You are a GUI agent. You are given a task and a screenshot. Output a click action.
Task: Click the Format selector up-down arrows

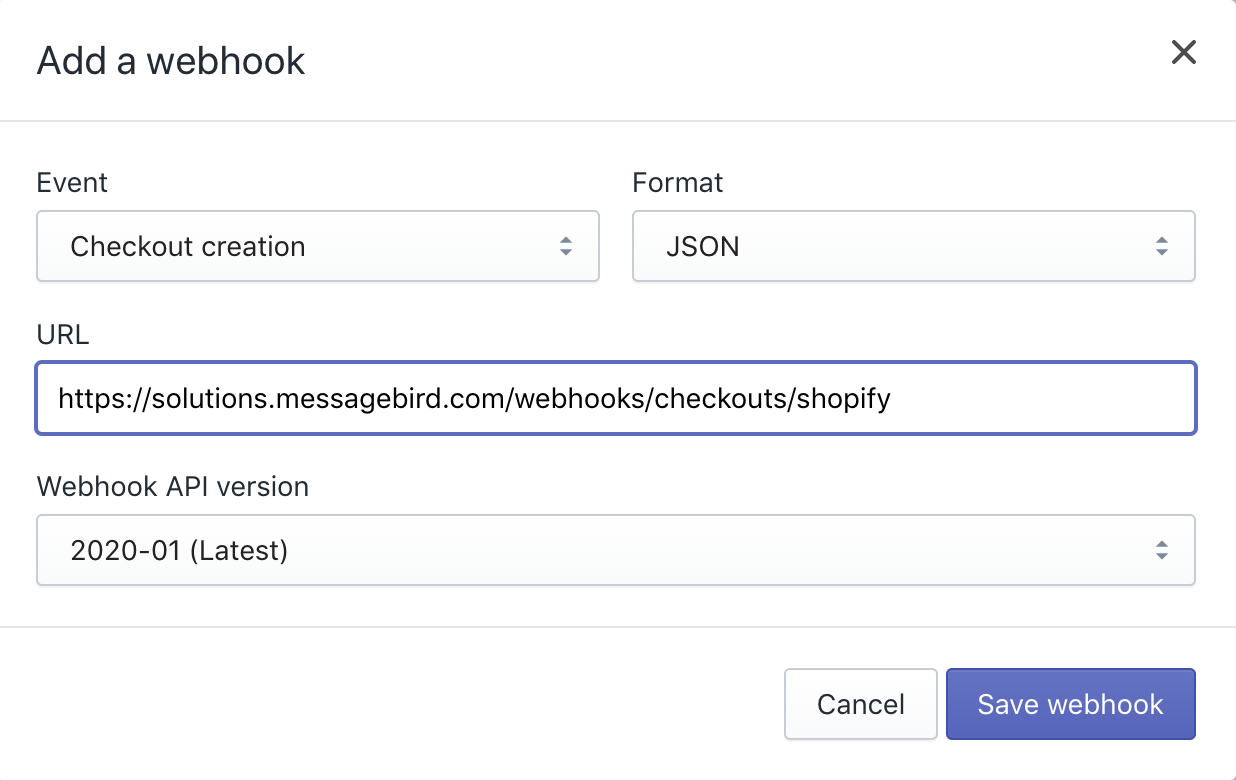click(1161, 246)
